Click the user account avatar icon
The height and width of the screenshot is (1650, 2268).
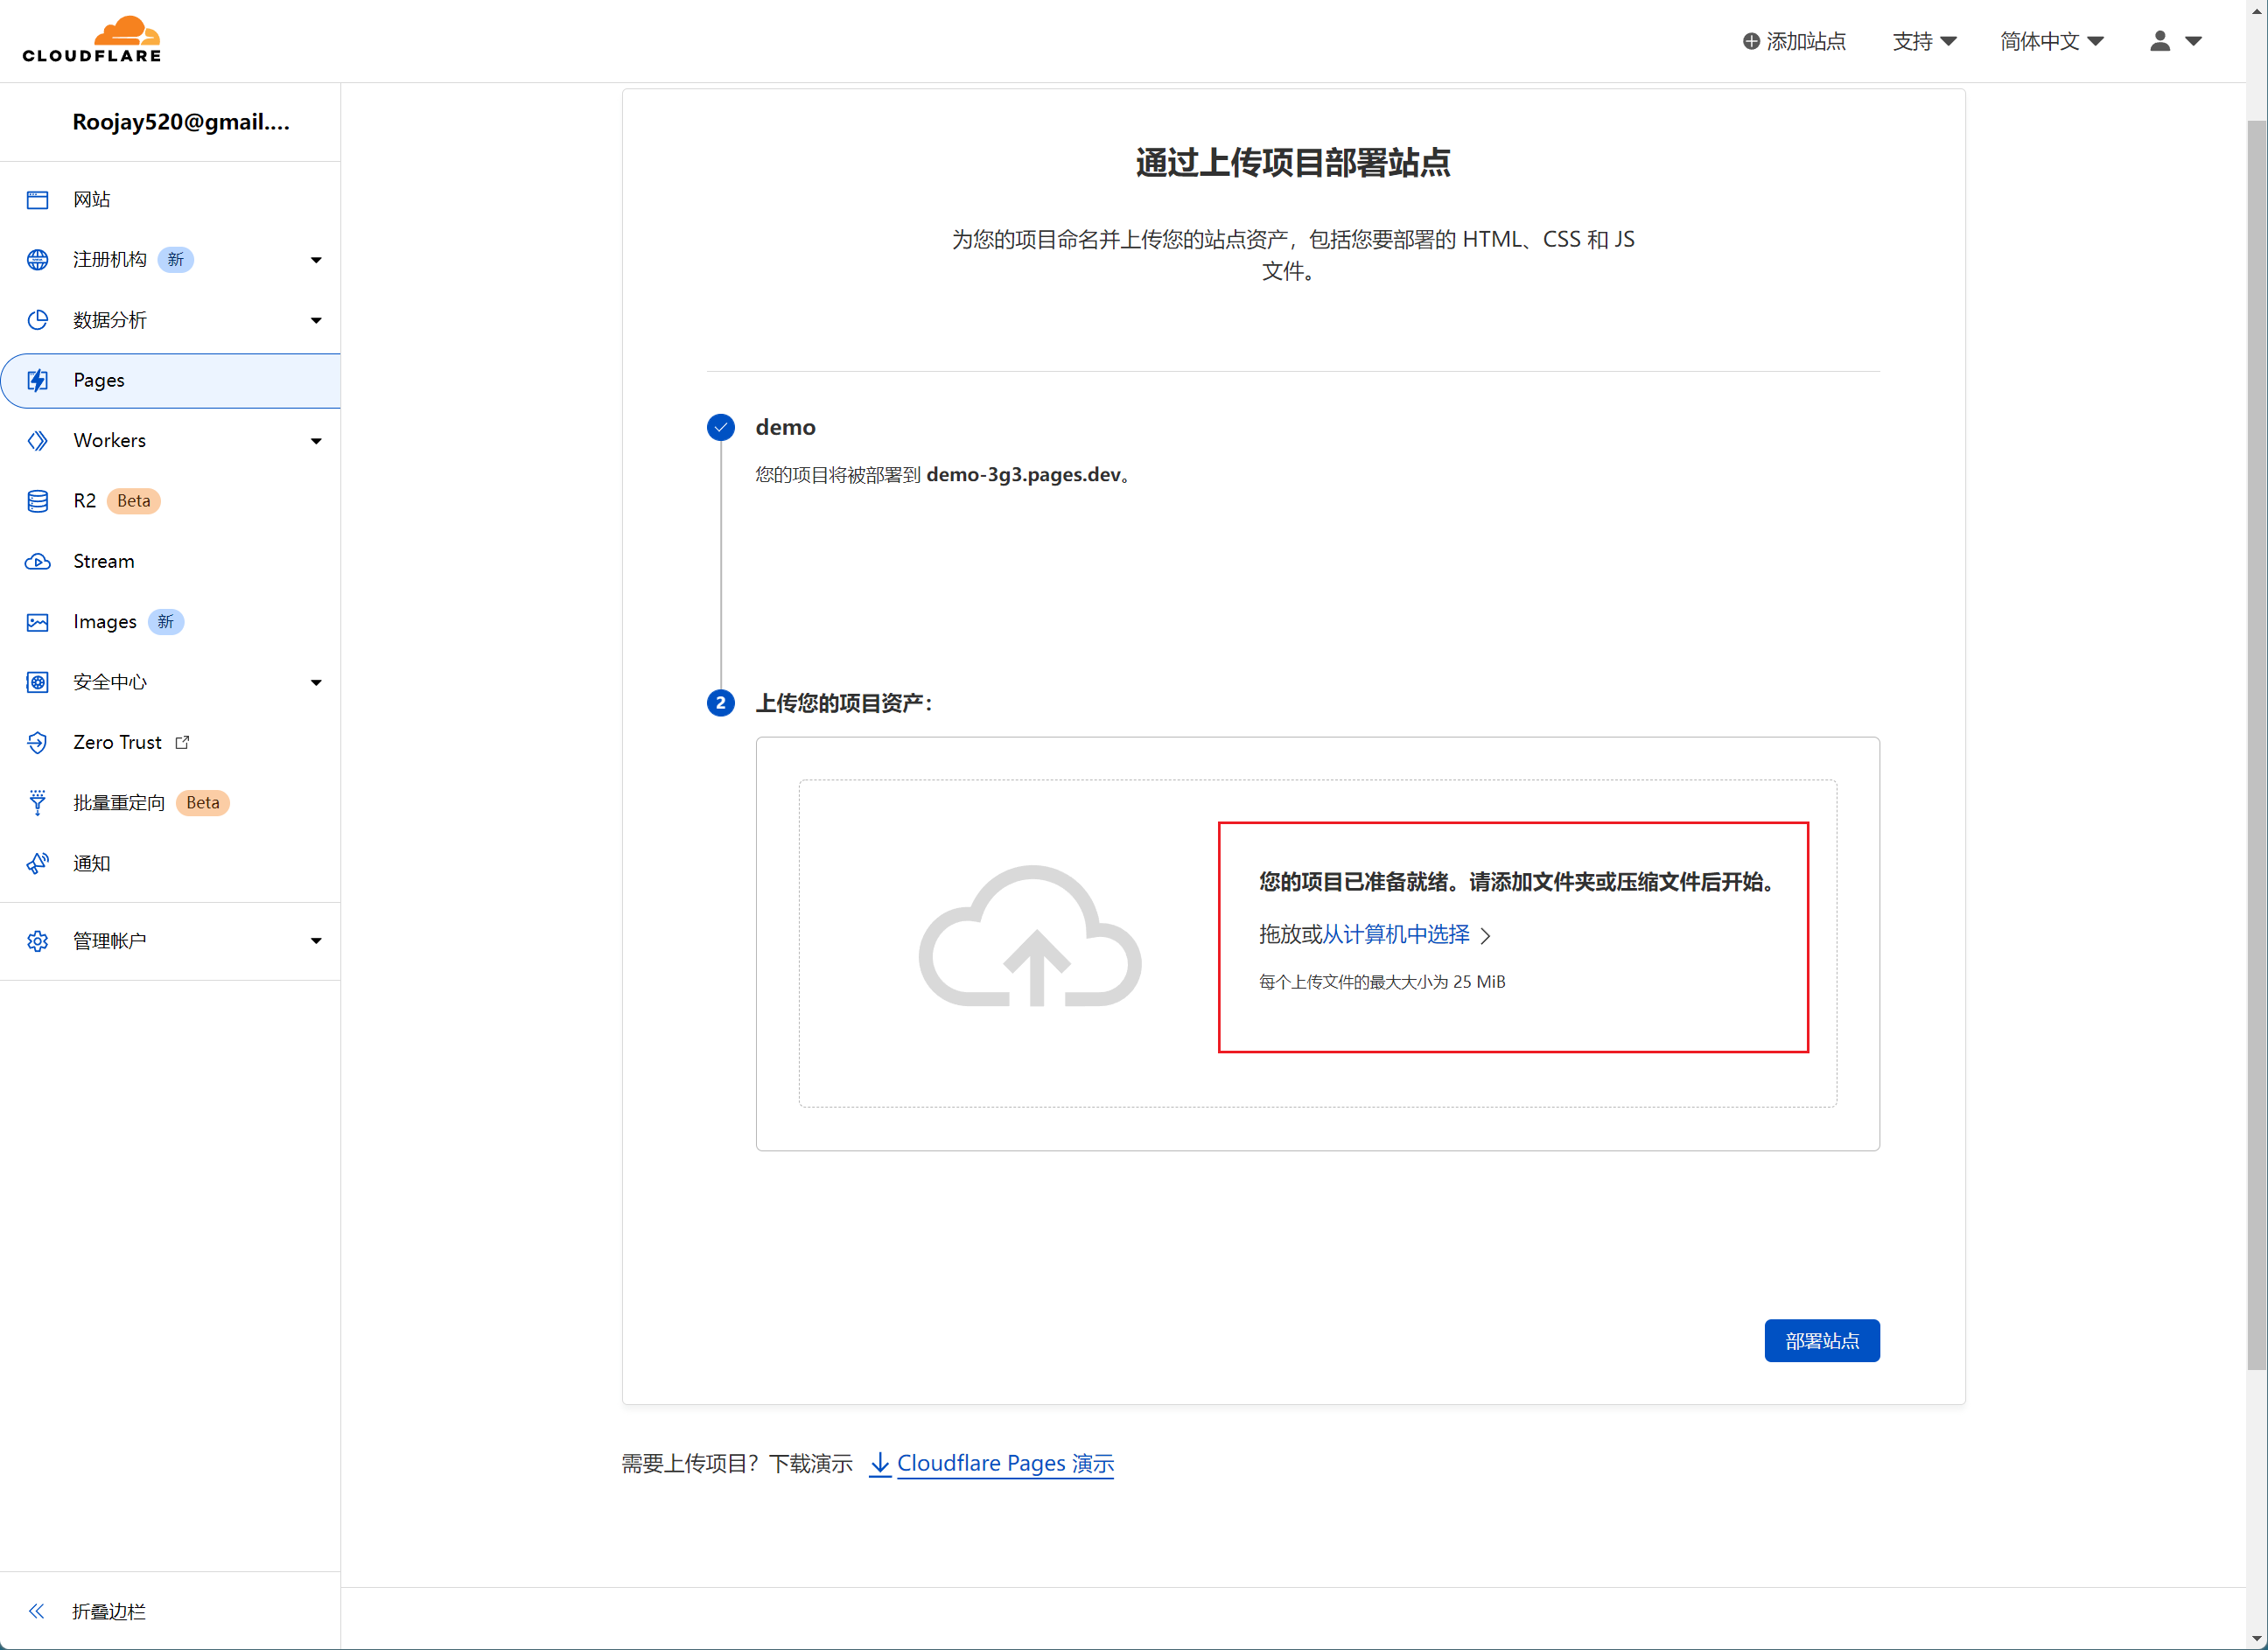[x=2160, y=41]
